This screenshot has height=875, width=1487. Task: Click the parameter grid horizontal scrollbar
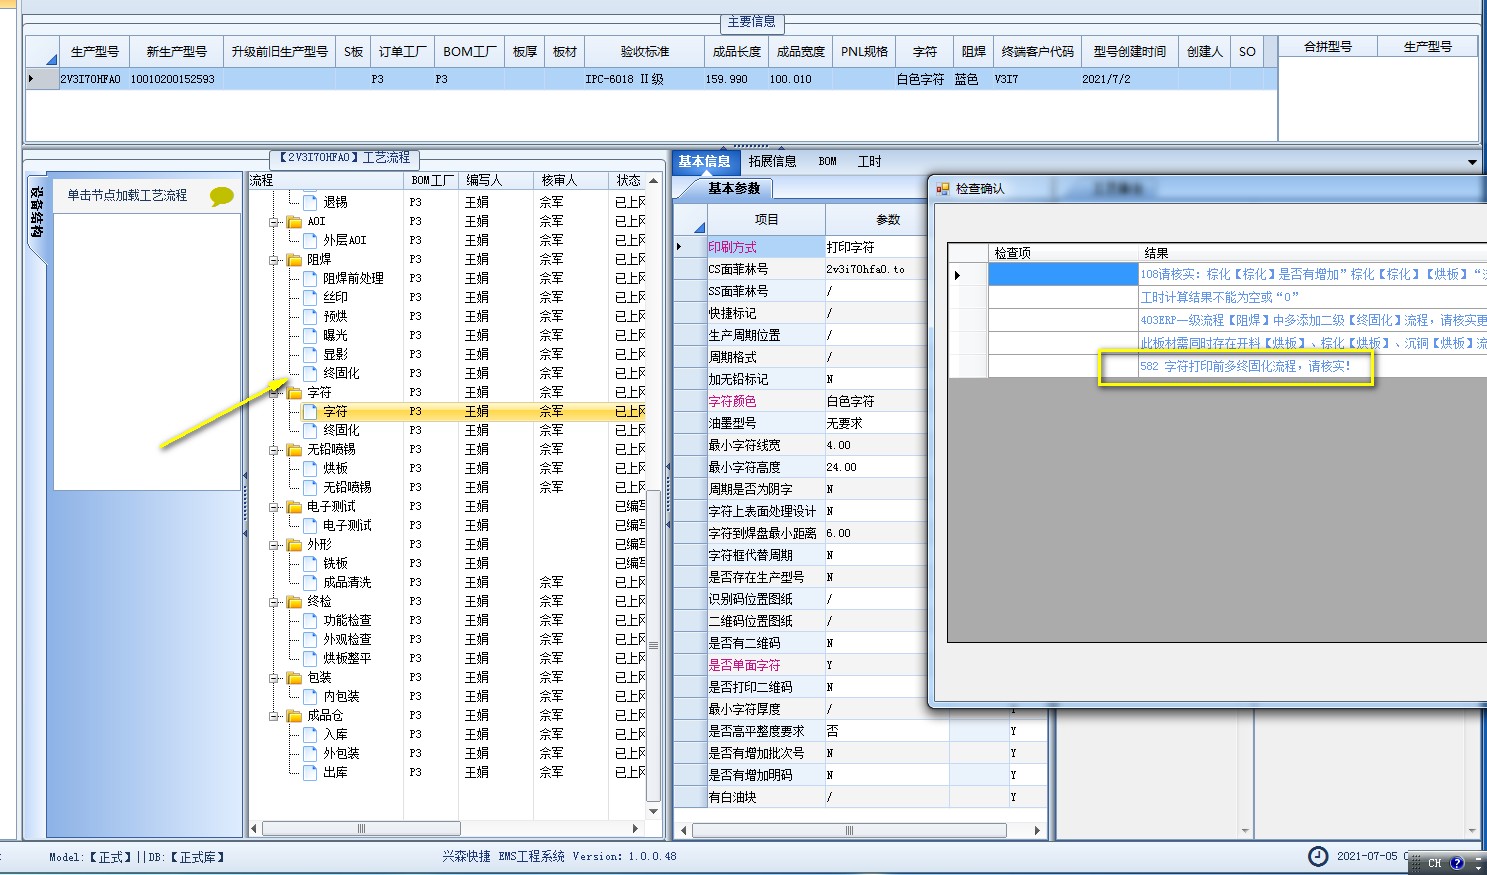849,830
